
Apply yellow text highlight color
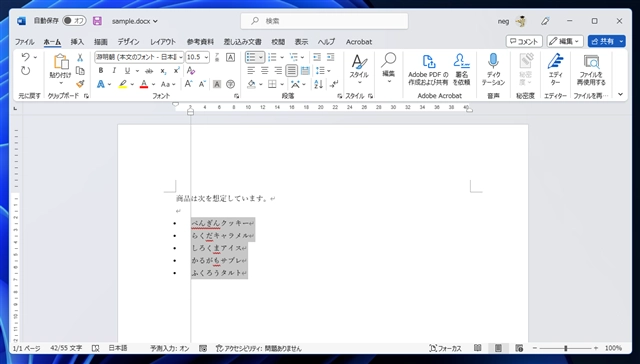click(x=122, y=84)
